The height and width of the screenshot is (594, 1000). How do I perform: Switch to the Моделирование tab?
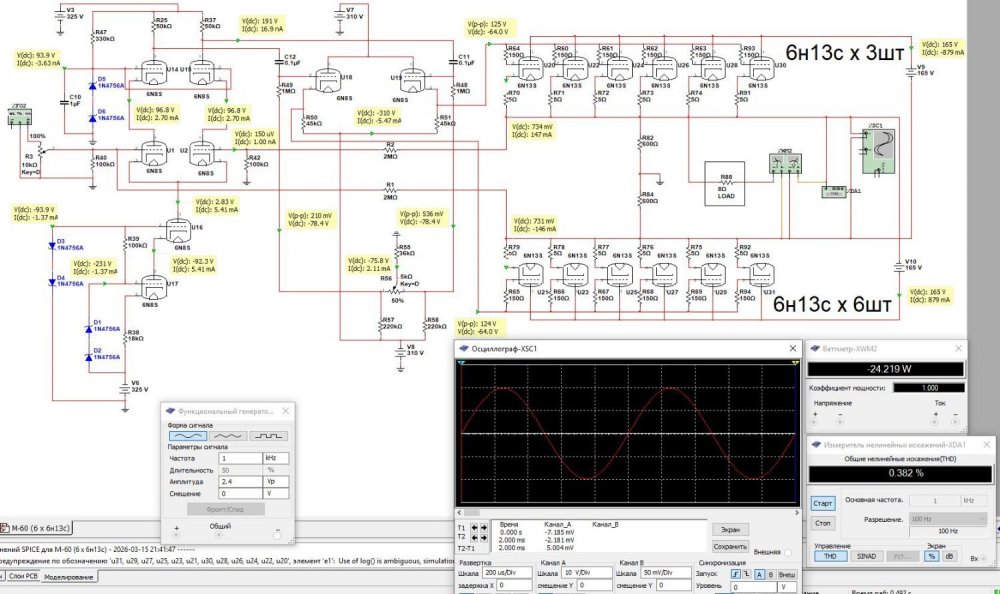click(x=67, y=578)
